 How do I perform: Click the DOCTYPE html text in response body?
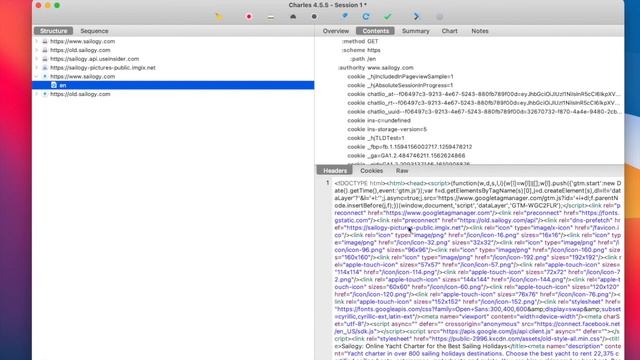point(359,183)
